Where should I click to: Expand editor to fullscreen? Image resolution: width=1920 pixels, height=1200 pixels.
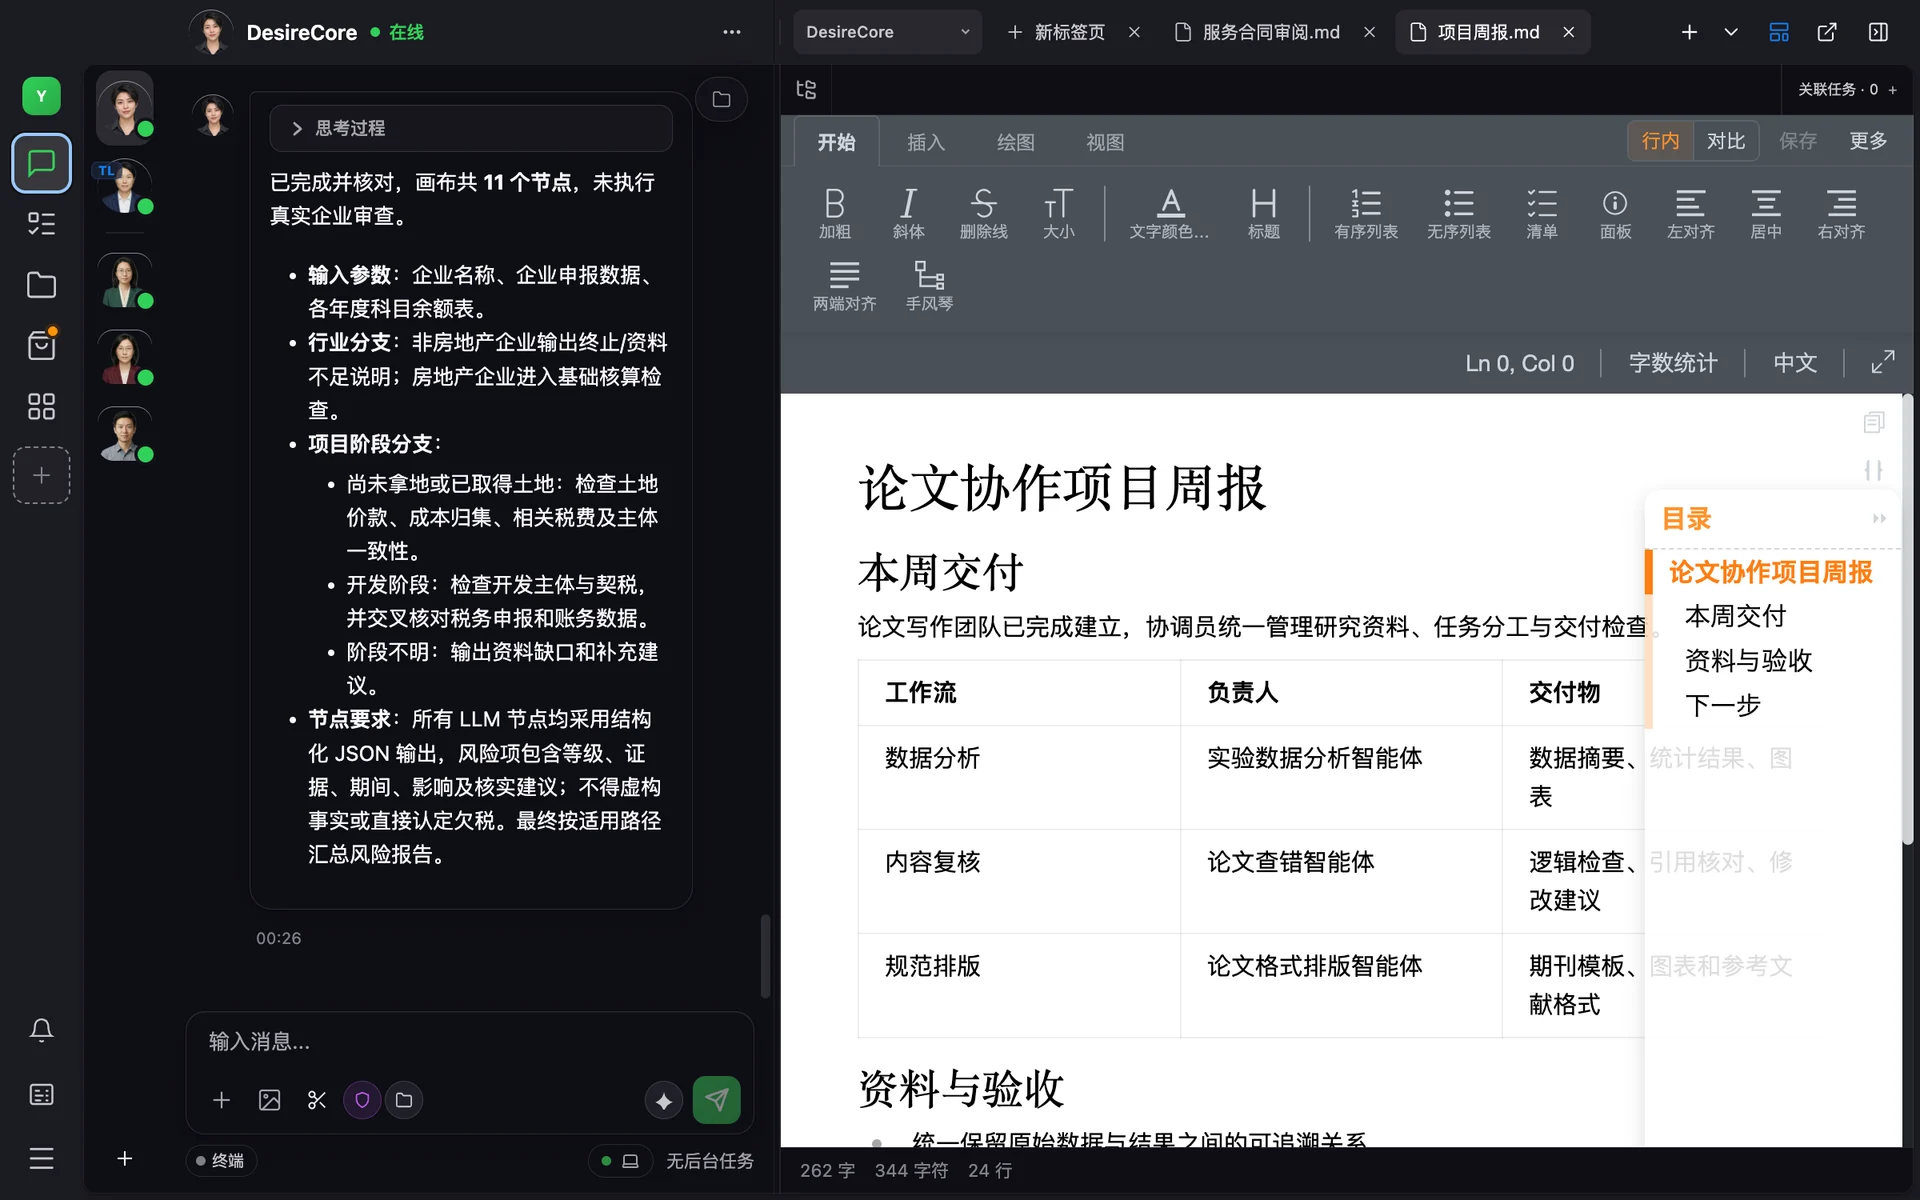coord(1882,362)
